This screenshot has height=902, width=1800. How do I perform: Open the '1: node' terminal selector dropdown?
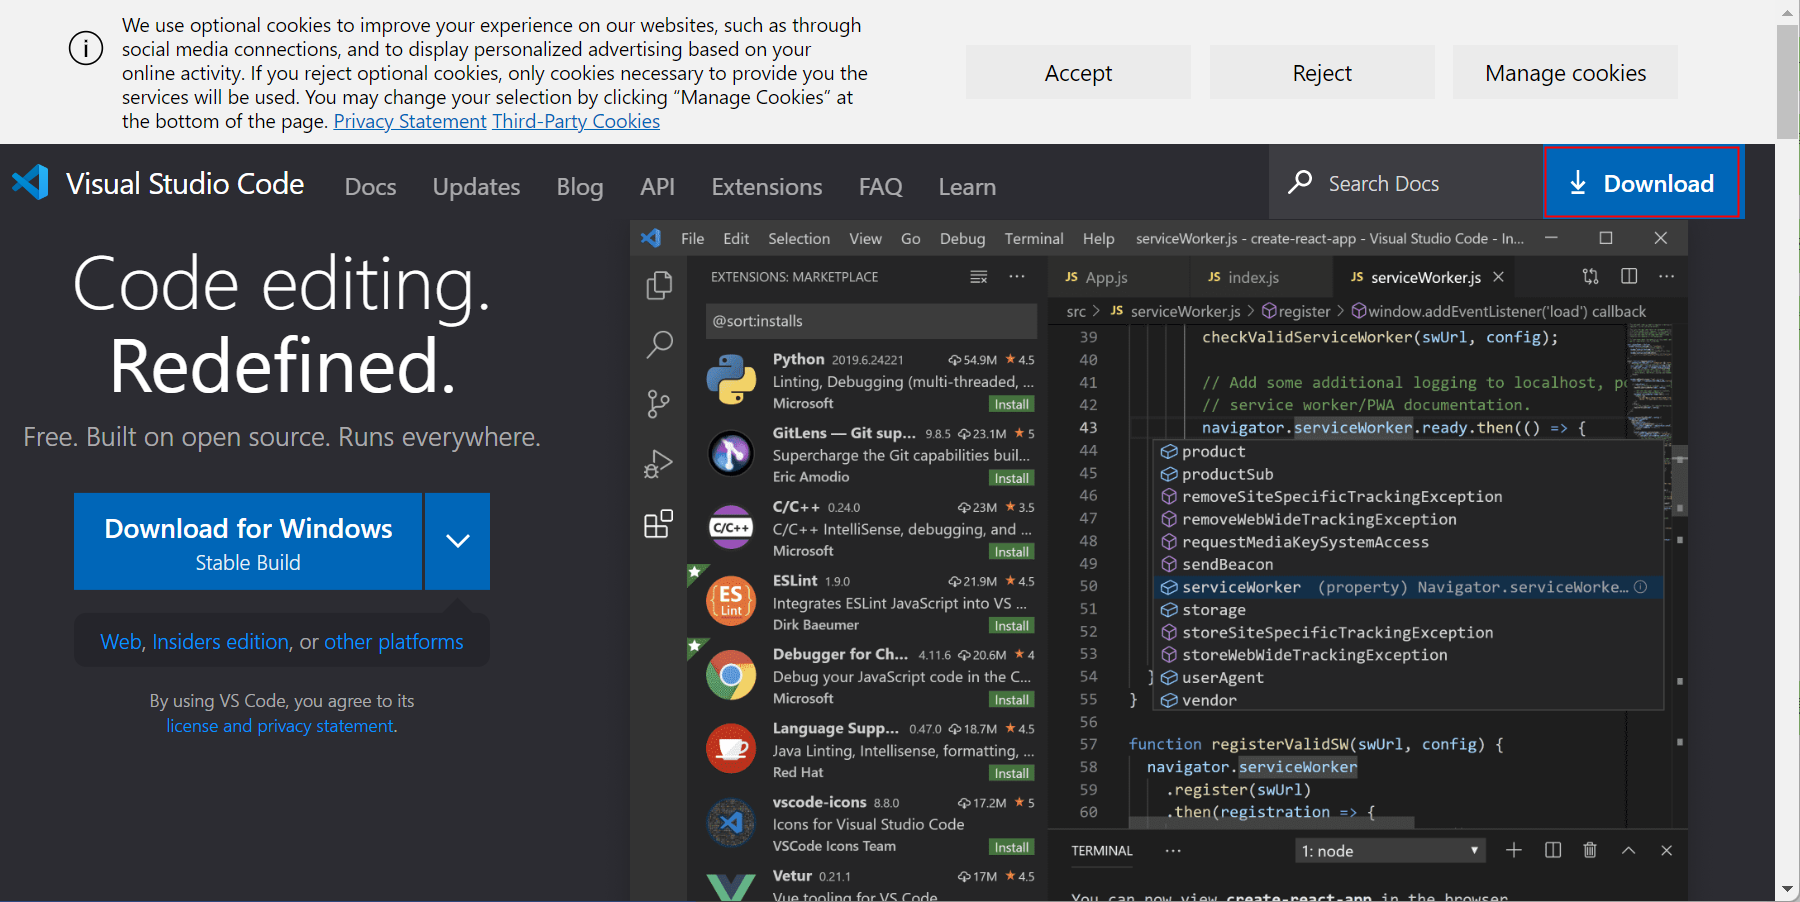pyautogui.click(x=1390, y=851)
